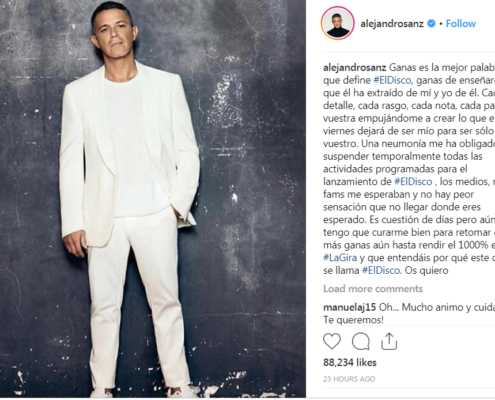This screenshot has height=400, width=495.
Task: Follow the alejandrosanz account
Action: pyautogui.click(x=461, y=24)
